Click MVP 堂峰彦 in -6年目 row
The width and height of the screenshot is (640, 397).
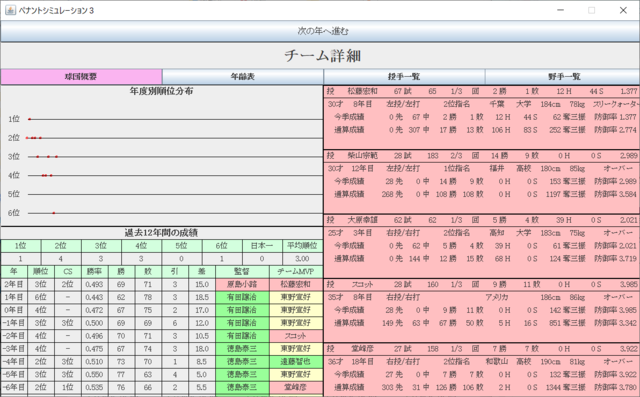tap(296, 387)
